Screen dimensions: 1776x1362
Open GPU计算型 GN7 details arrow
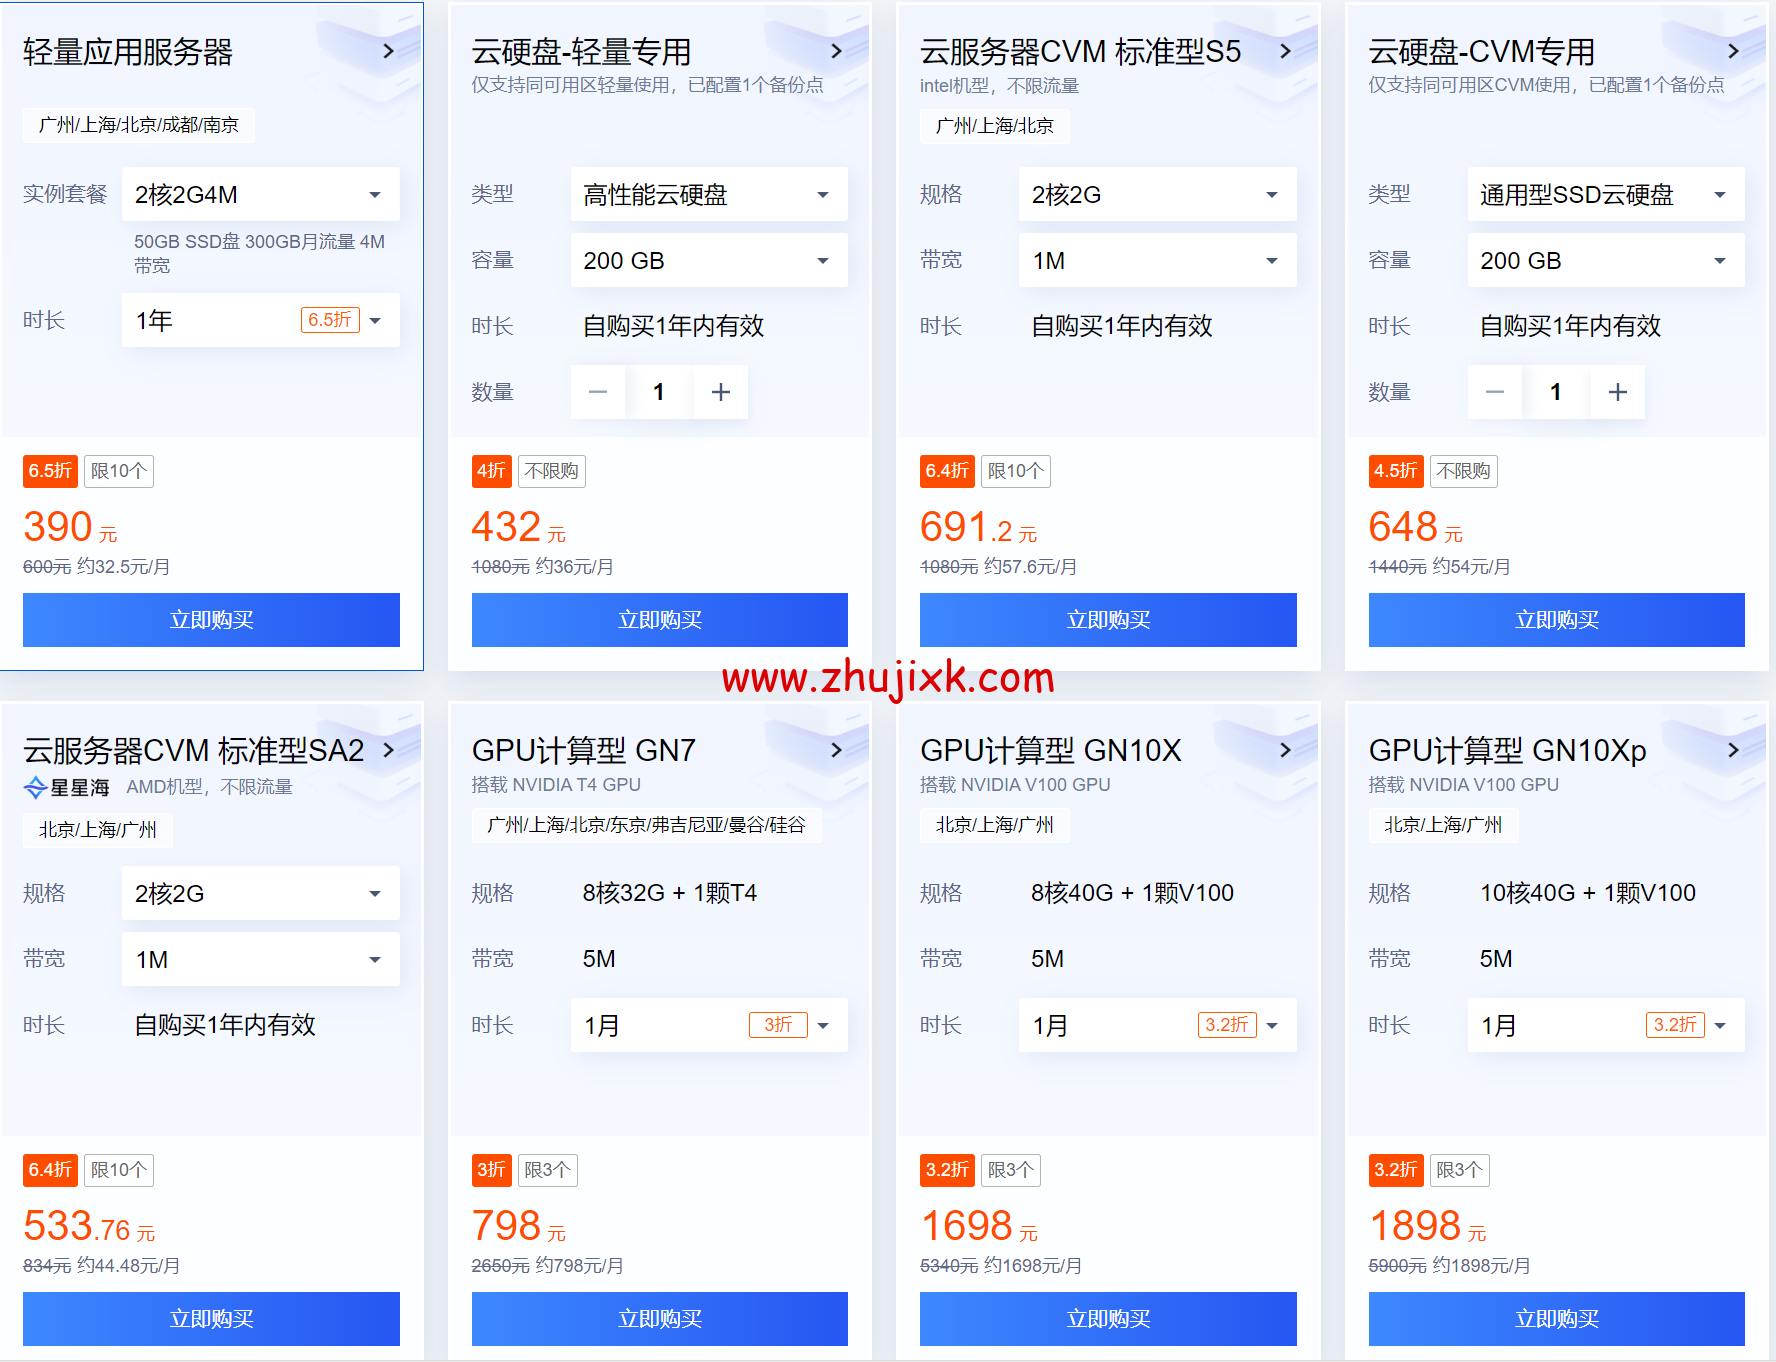coord(838,750)
